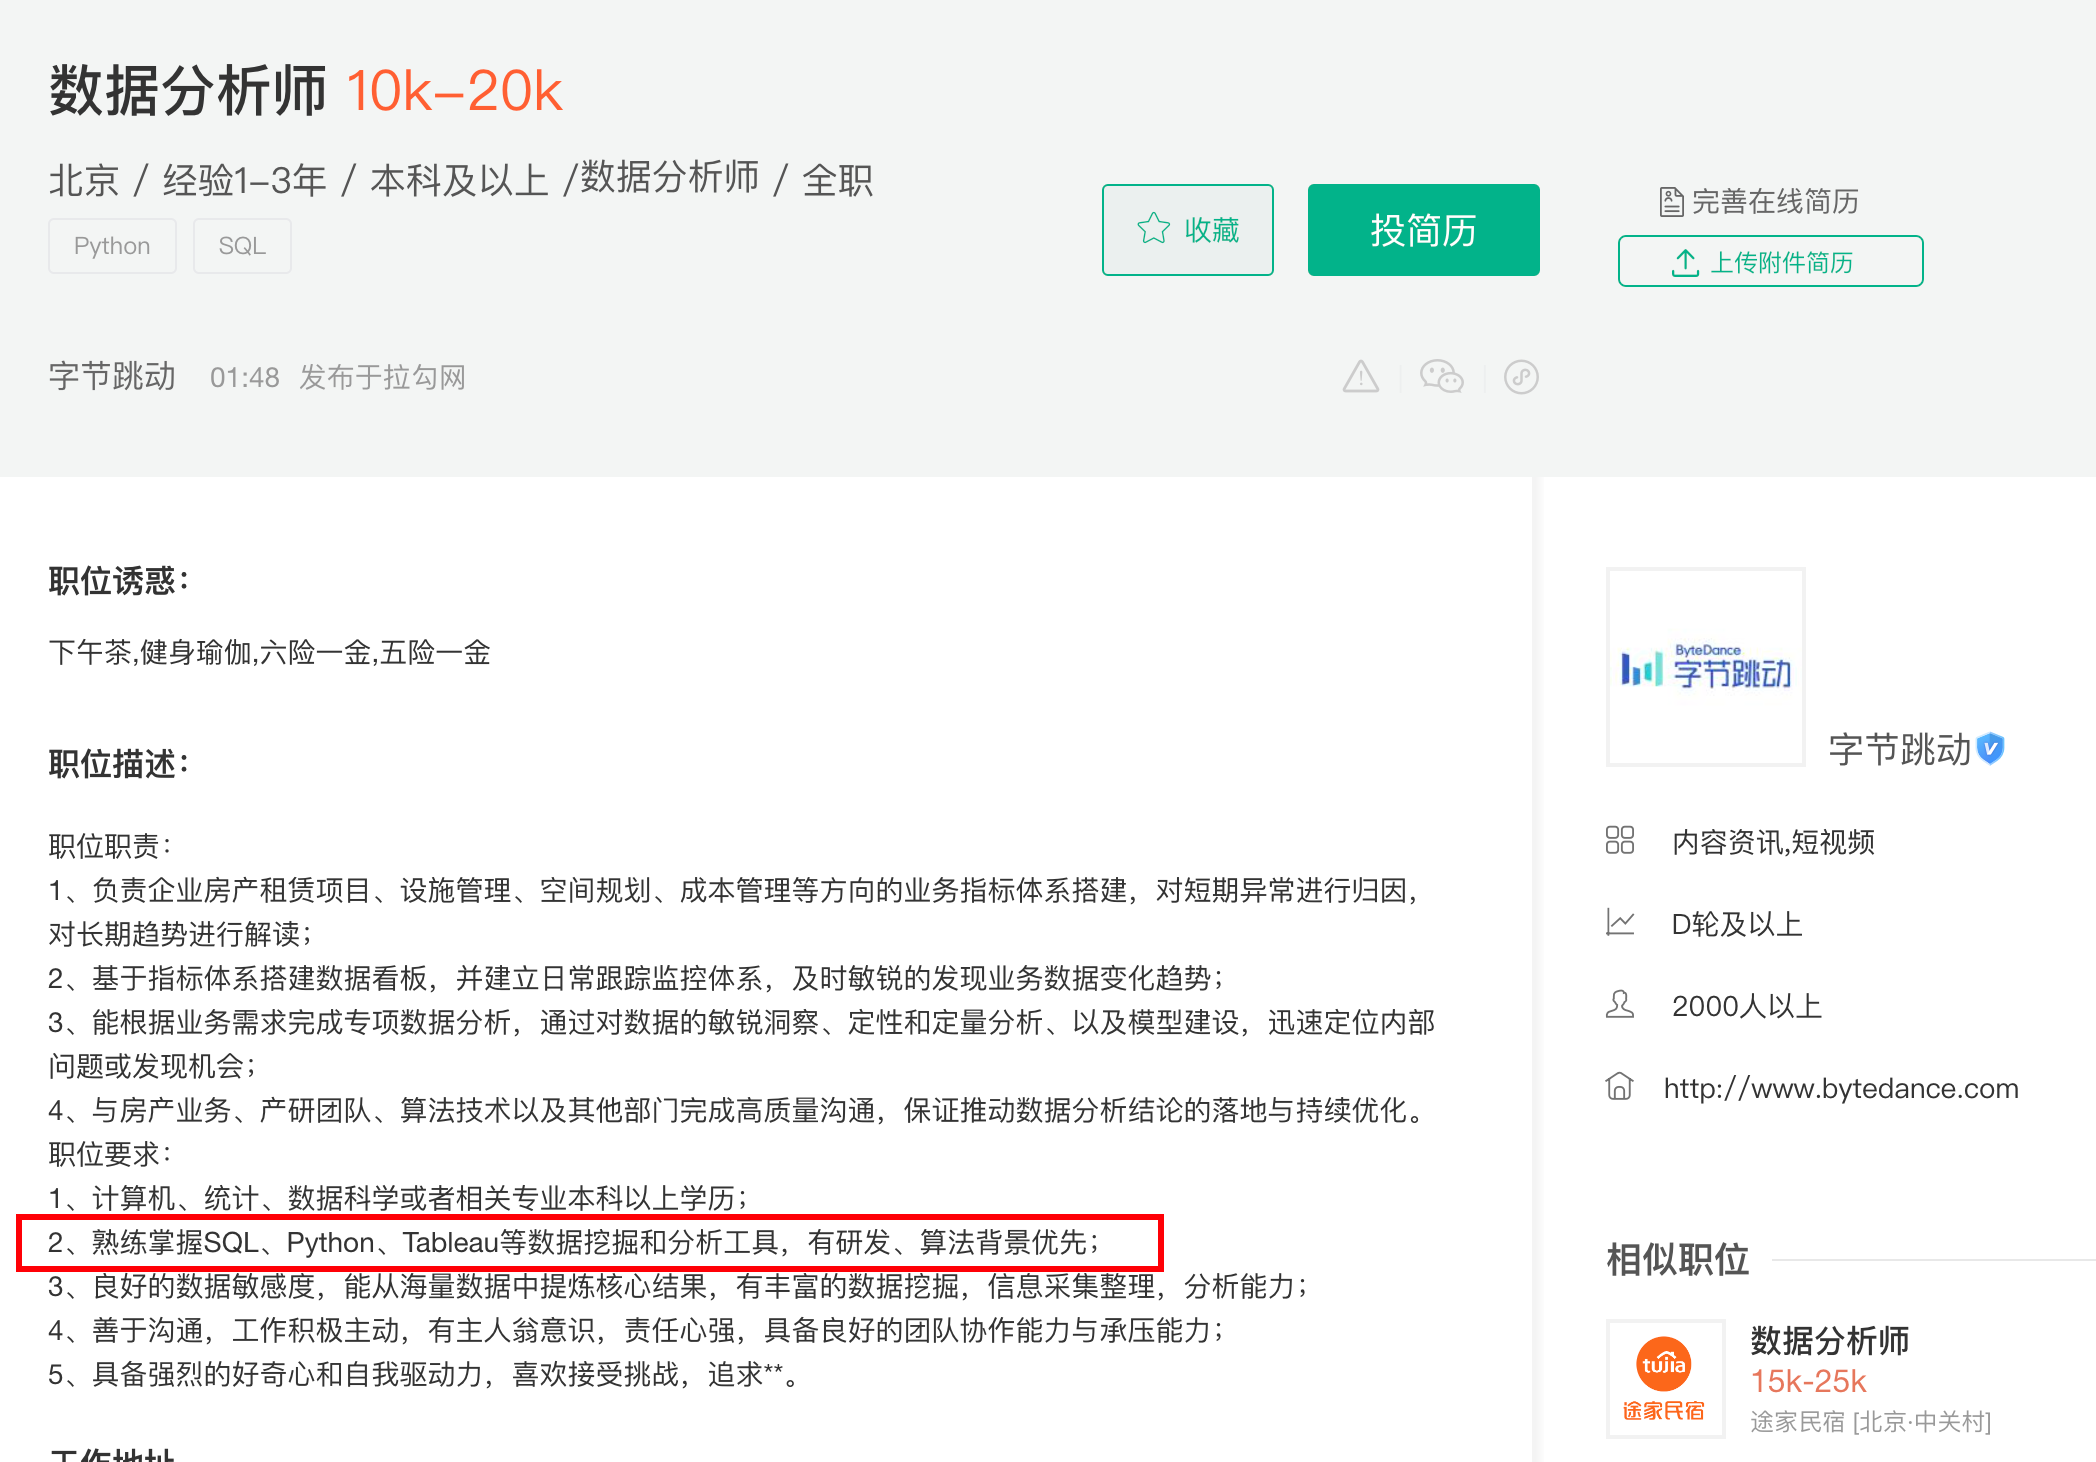The height and width of the screenshot is (1462, 2096).
Task: Open the http://www.bytedance.com website link
Action: coord(1841,1087)
